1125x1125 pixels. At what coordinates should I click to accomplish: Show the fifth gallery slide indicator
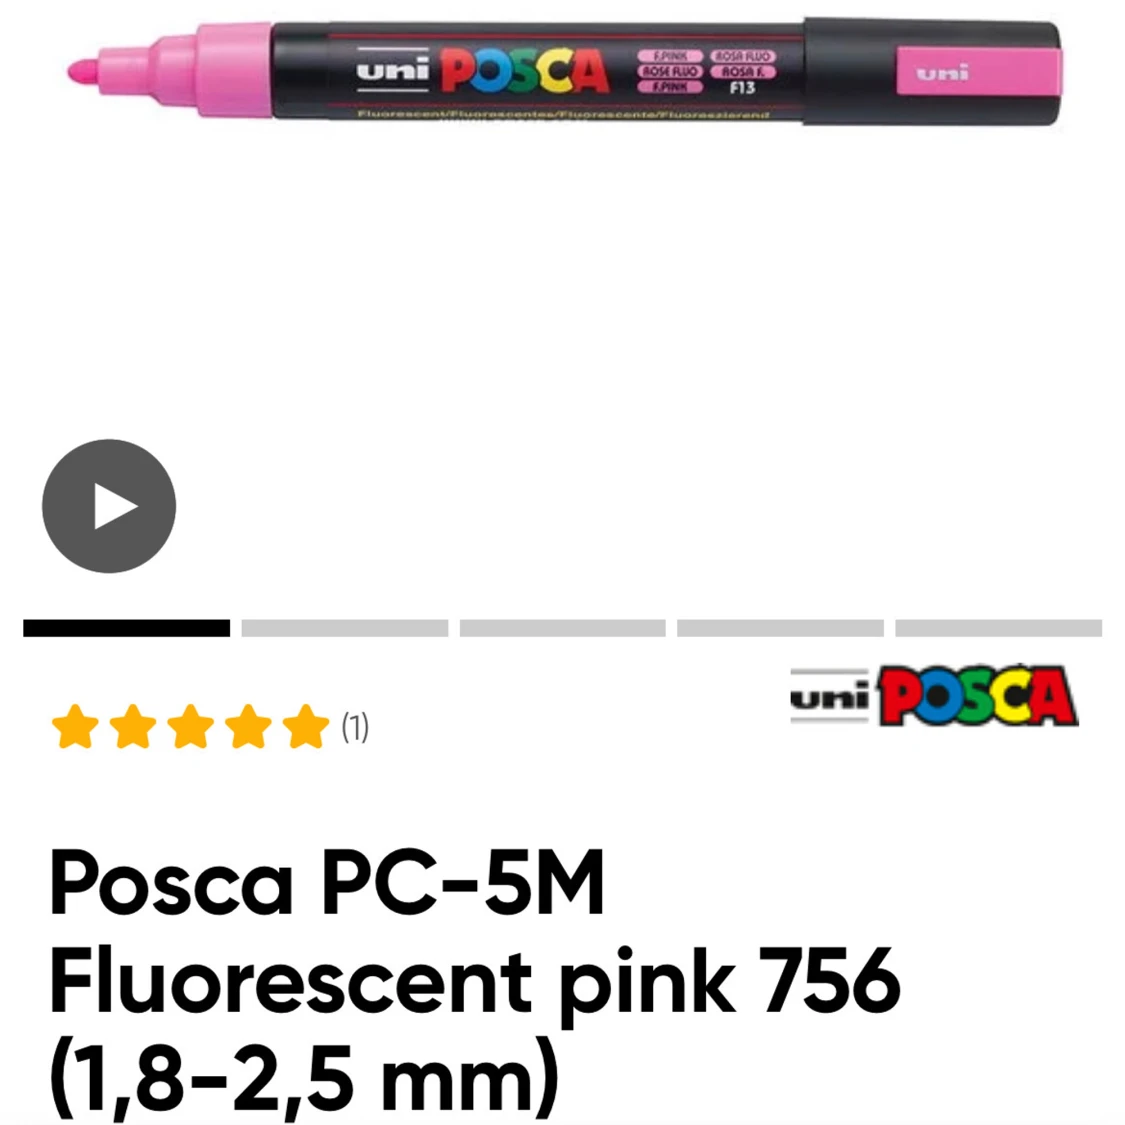click(998, 628)
